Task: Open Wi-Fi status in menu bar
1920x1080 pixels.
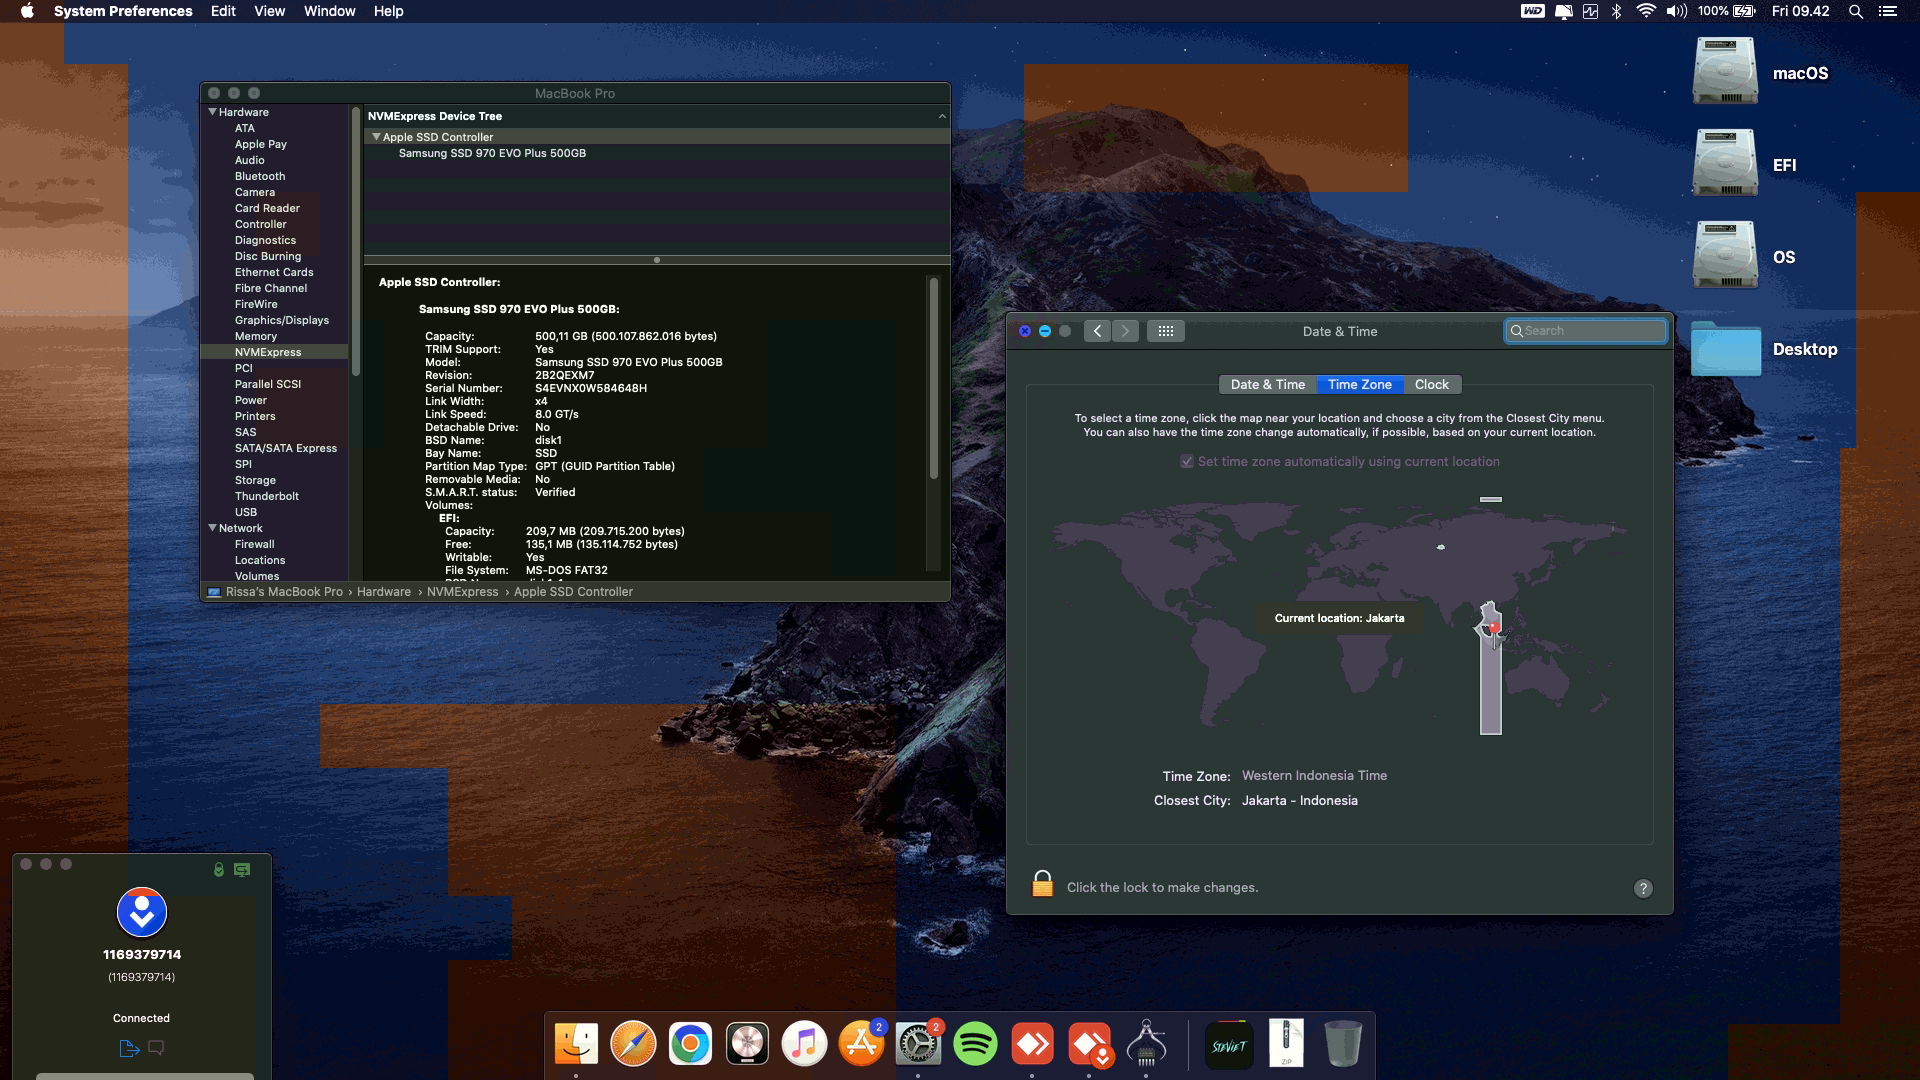Action: [x=1646, y=11]
